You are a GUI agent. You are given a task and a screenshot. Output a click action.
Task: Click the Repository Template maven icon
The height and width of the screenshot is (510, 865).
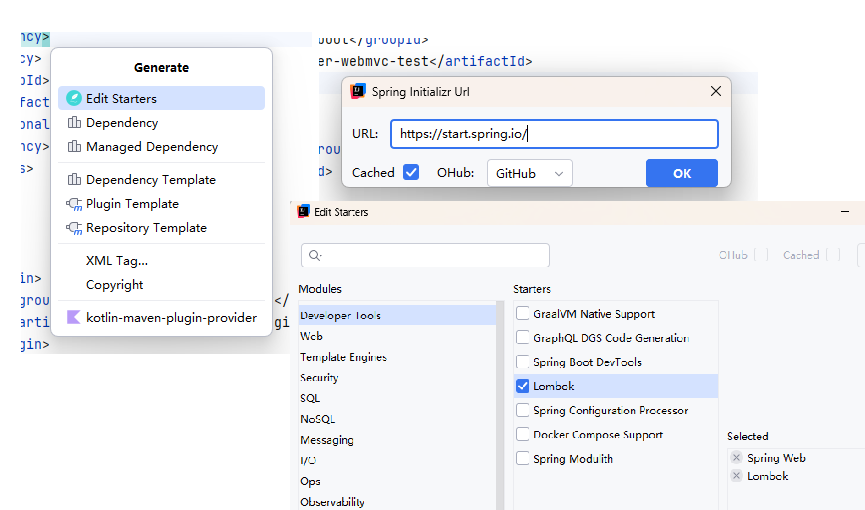(74, 229)
